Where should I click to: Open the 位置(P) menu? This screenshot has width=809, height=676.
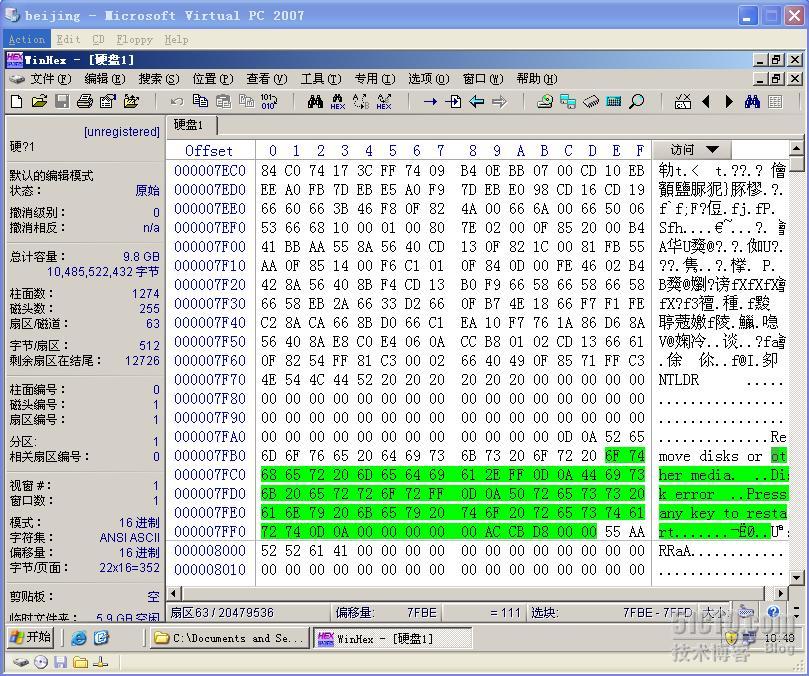tap(213, 79)
